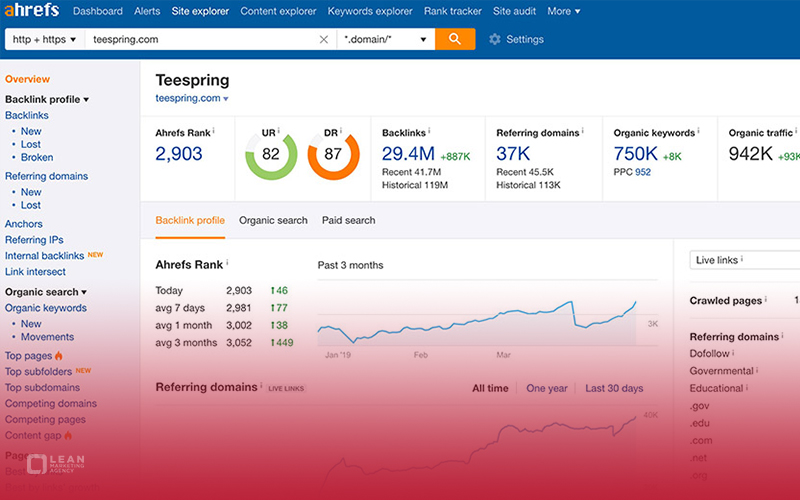
Task: Switch to the Organic search tab
Action: (x=273, y=220)
